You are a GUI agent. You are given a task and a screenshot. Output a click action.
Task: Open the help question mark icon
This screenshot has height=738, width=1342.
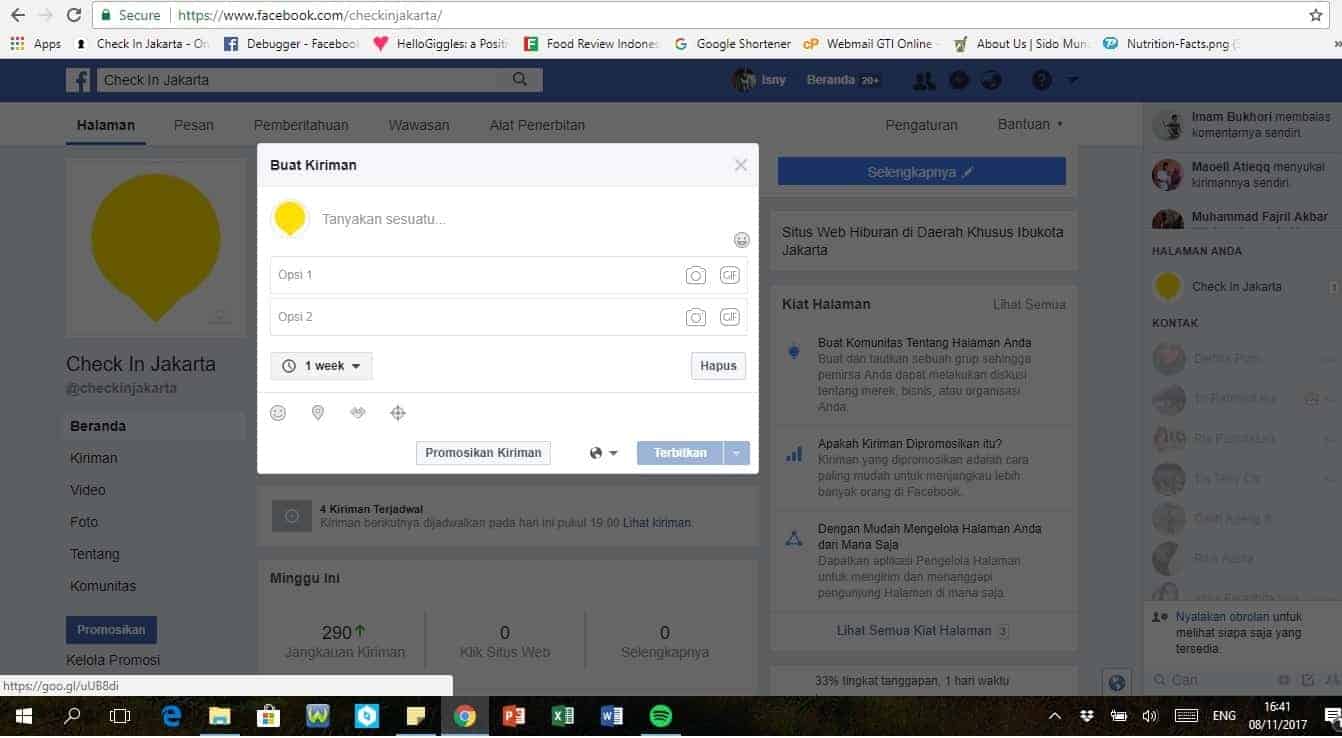(x=1041, y=80)
